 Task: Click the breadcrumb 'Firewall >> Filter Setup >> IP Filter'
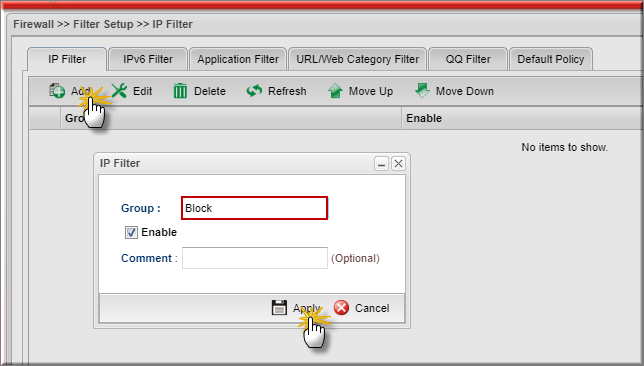tap(103, 24)
